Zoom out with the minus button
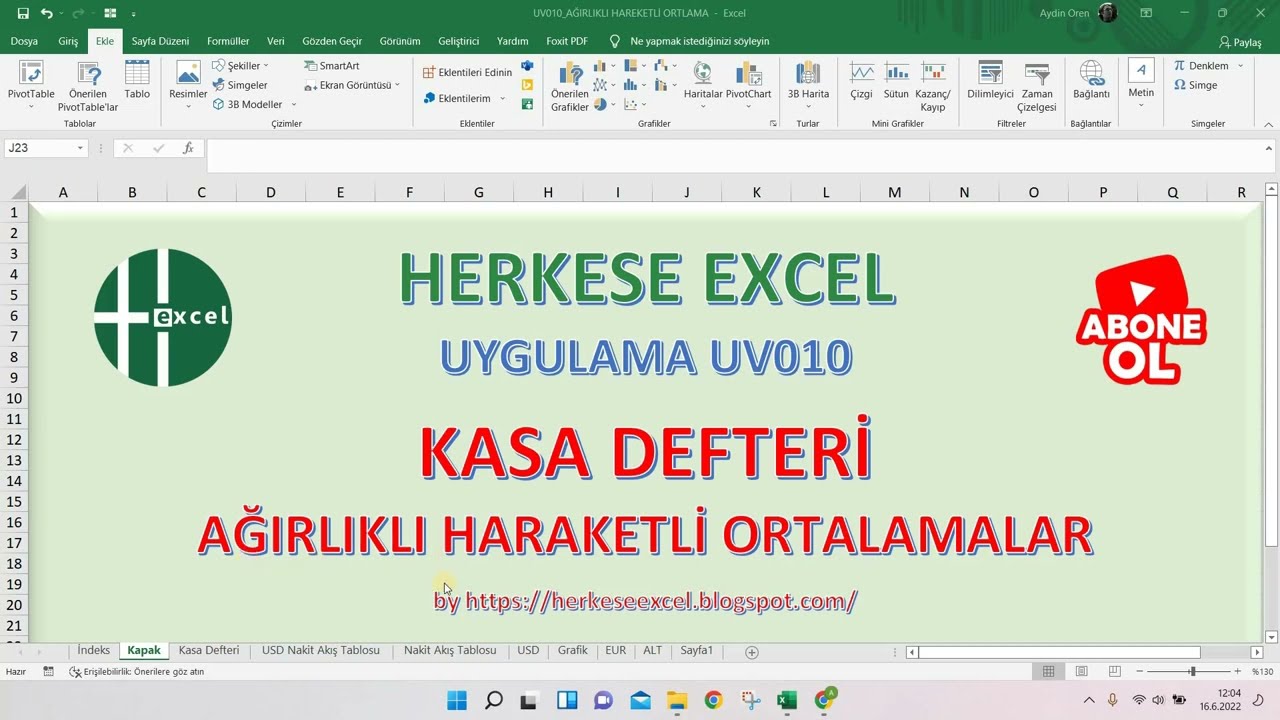 click(x=1139, y=671)
